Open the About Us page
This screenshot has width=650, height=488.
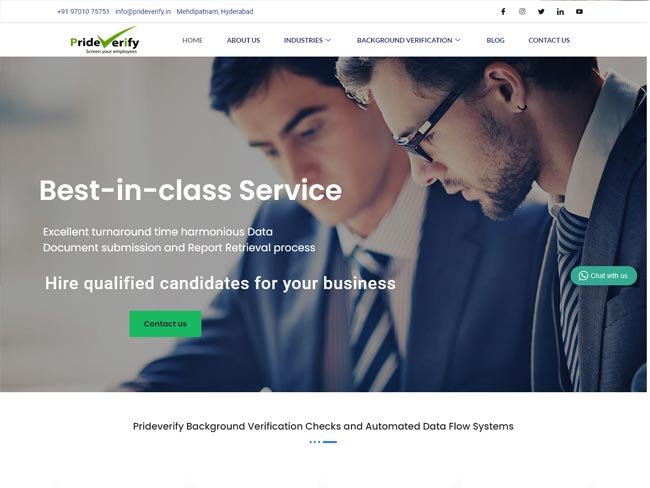(x=243, y=40)
